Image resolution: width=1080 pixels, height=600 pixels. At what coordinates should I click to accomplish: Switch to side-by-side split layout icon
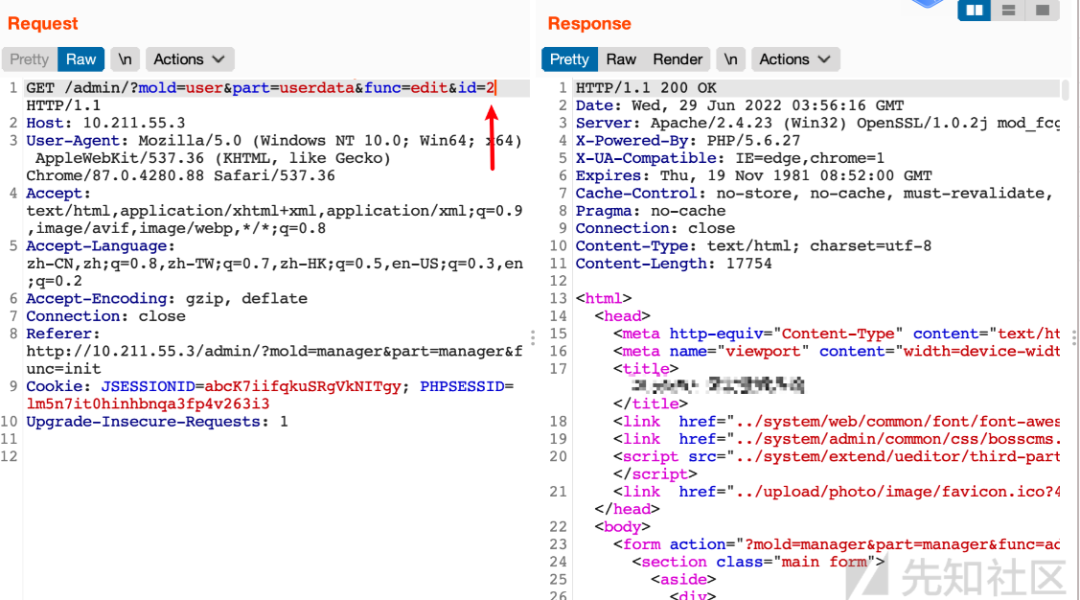point(974,10)
